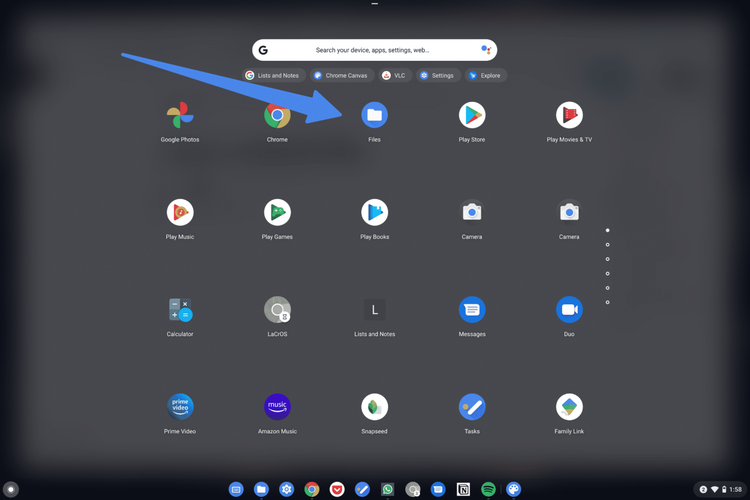Viewport: 750px width, 500px height.
Task: Select the Lists and Notes suggestion chip
Action: click(x=274, y=75)
